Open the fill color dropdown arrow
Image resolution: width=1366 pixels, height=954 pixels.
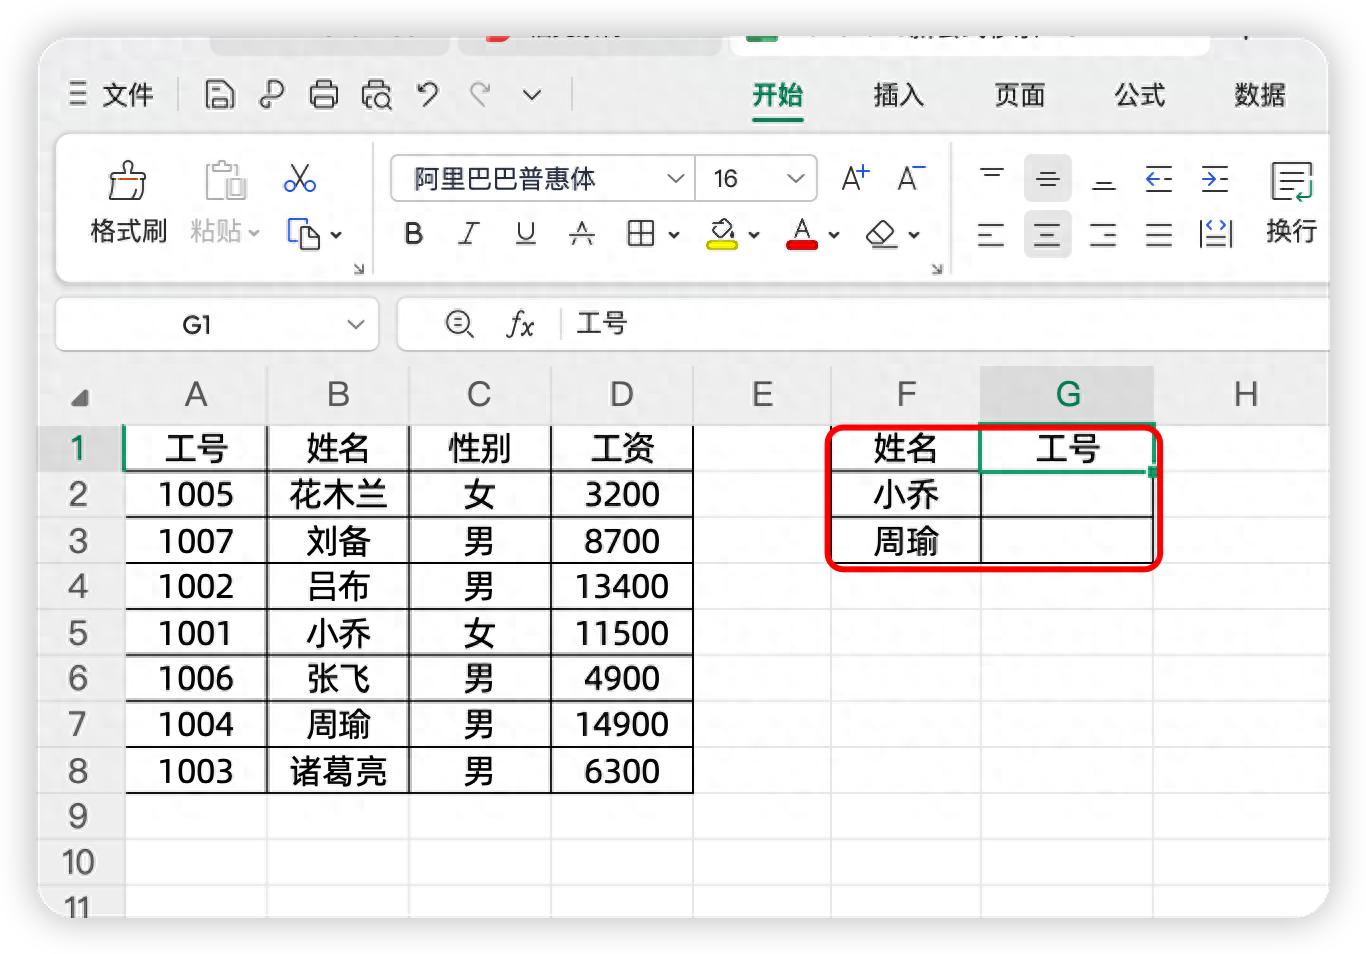click(754, 235)
